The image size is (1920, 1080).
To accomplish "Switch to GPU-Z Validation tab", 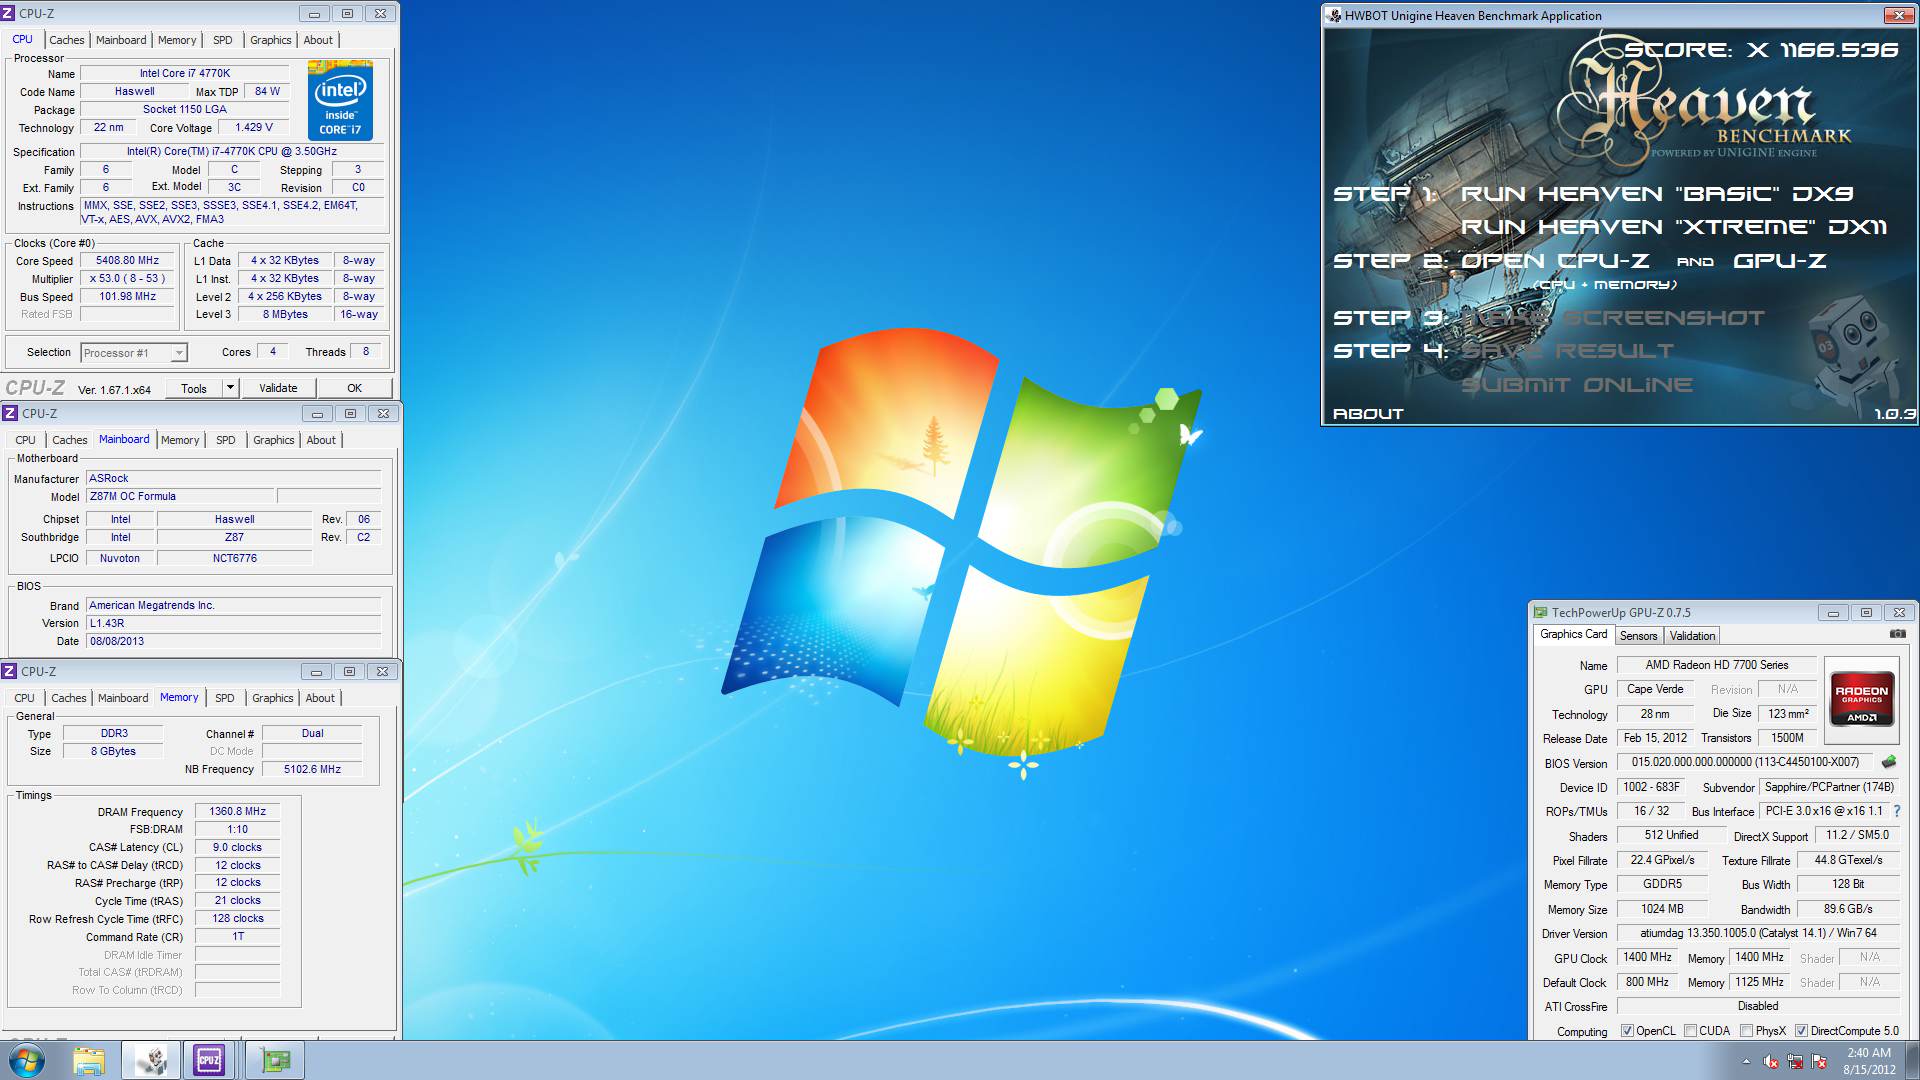I will [x=1692, y=636].
